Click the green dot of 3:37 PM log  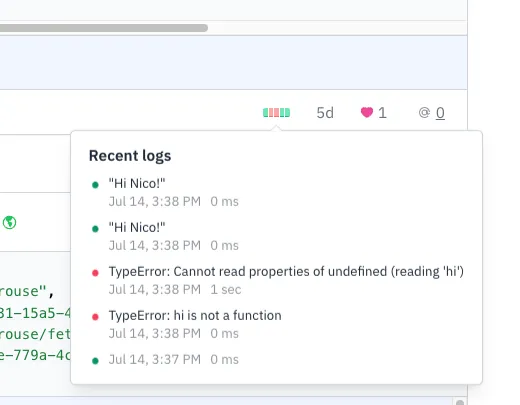tap(95, 361)
